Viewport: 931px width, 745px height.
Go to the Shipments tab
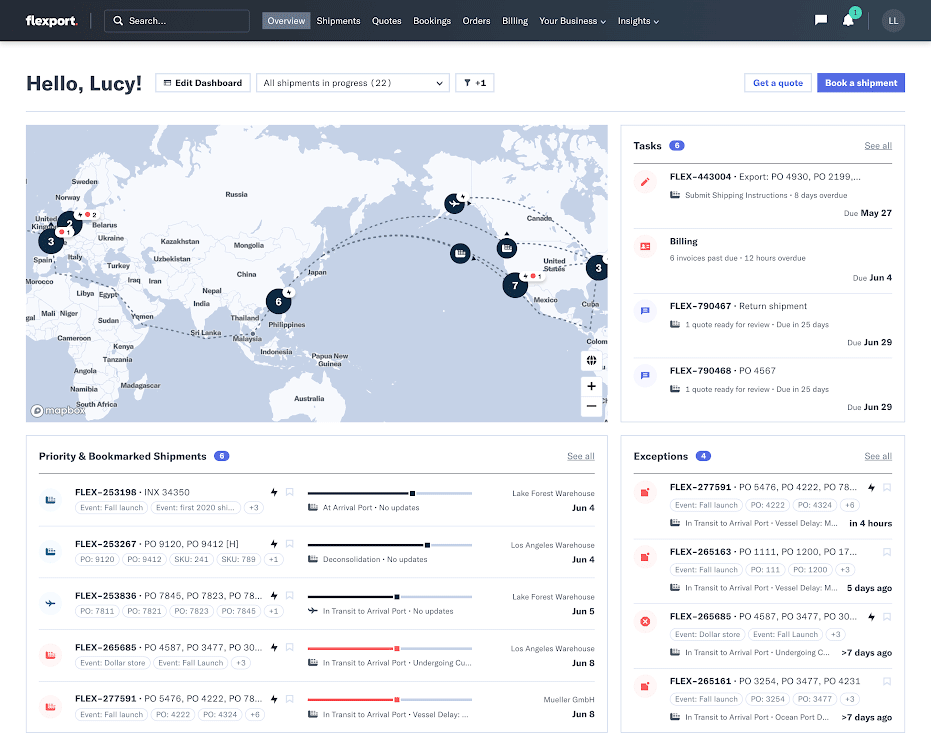[x=338, y=21]
